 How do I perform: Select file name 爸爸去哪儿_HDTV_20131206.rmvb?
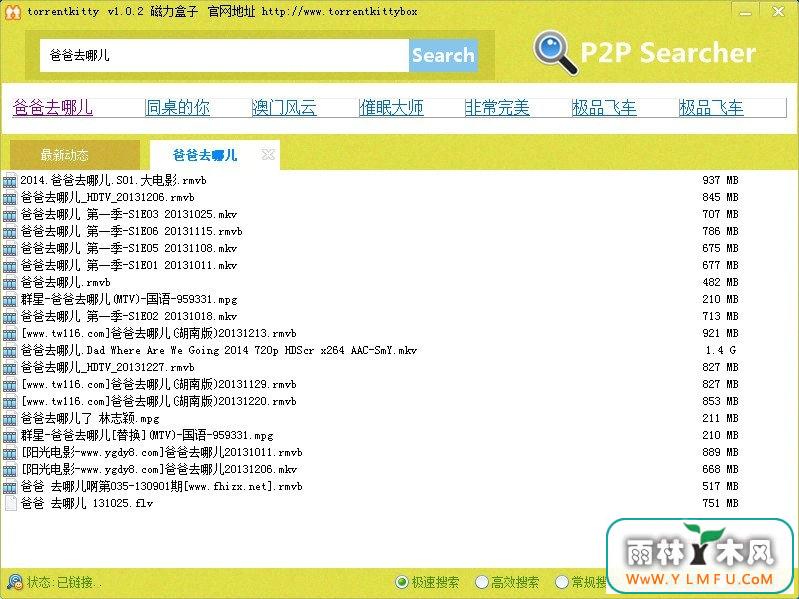(108, 198)
